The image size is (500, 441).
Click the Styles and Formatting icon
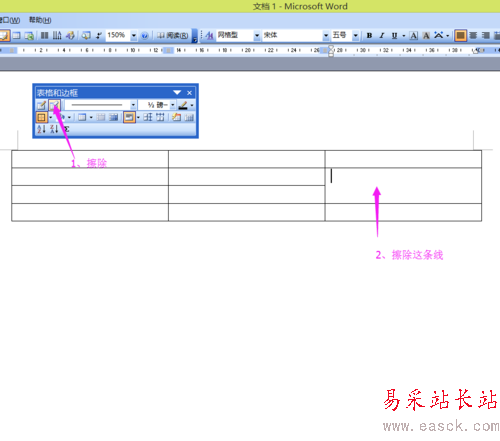(x=210, y=35)
